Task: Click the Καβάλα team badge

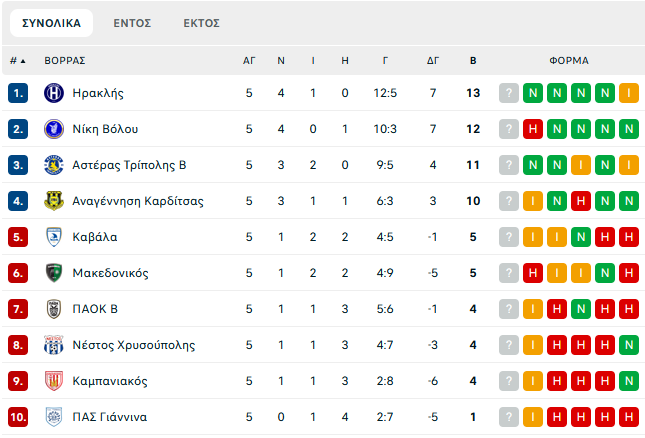Action: point(54,237)
